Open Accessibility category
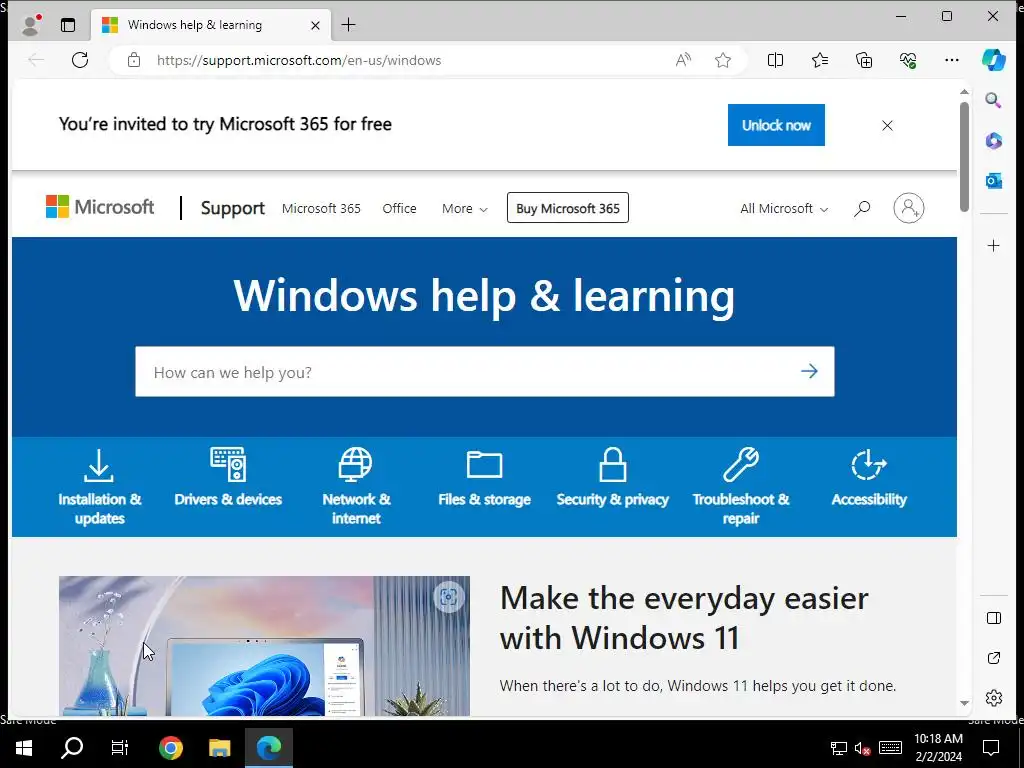 click(869, 478)
